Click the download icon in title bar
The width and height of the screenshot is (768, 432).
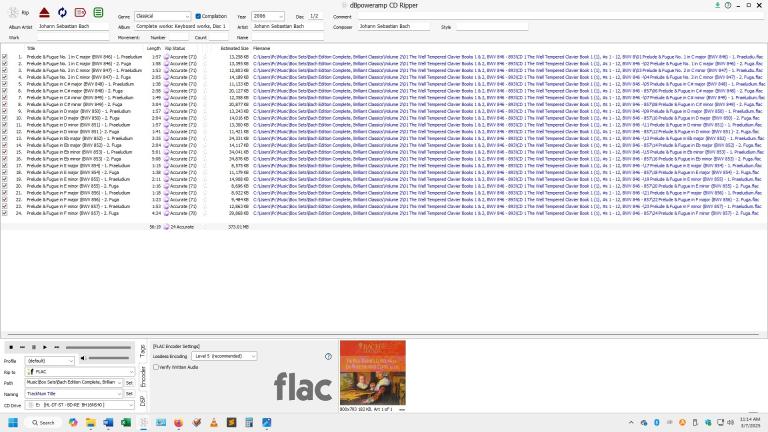tap(717, 5)
